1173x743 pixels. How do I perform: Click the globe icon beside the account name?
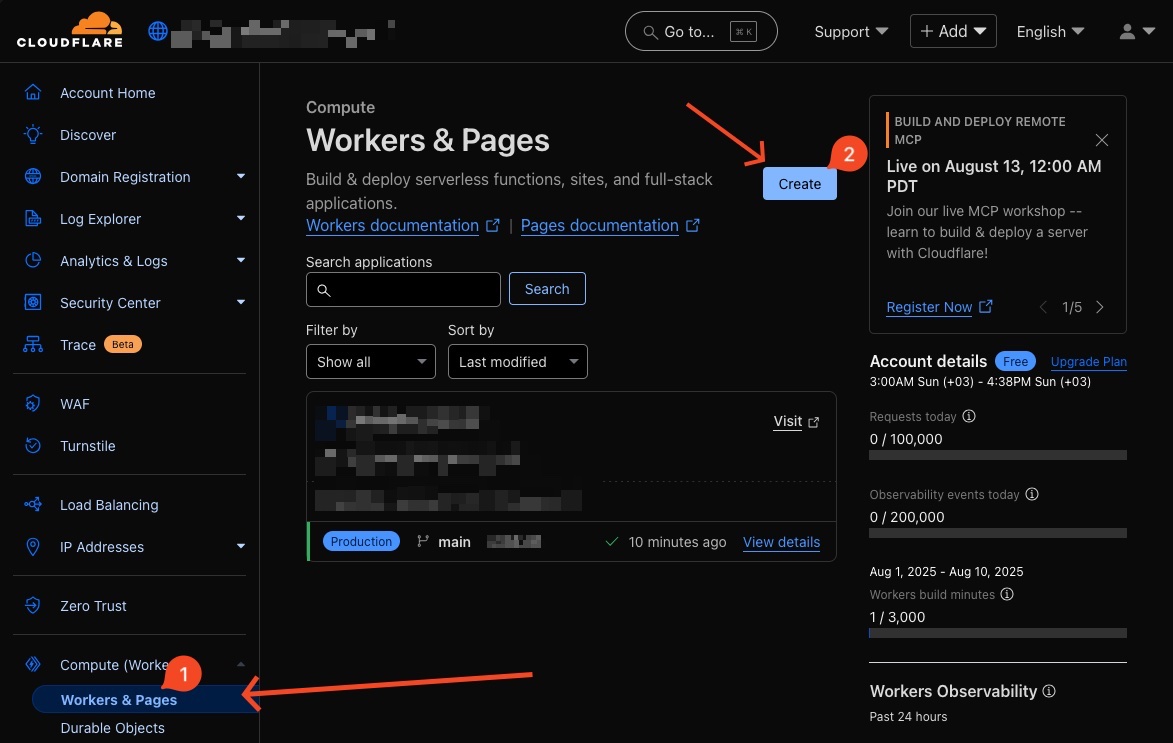pos(158,31)
